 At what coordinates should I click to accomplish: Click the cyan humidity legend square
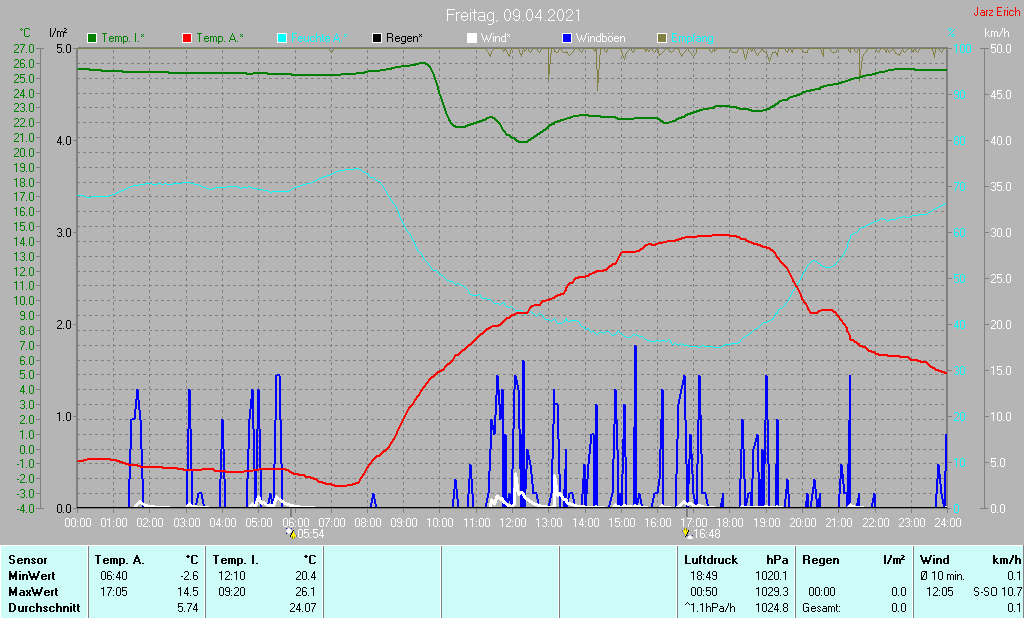pyautogui.click(x=282, y=38)
